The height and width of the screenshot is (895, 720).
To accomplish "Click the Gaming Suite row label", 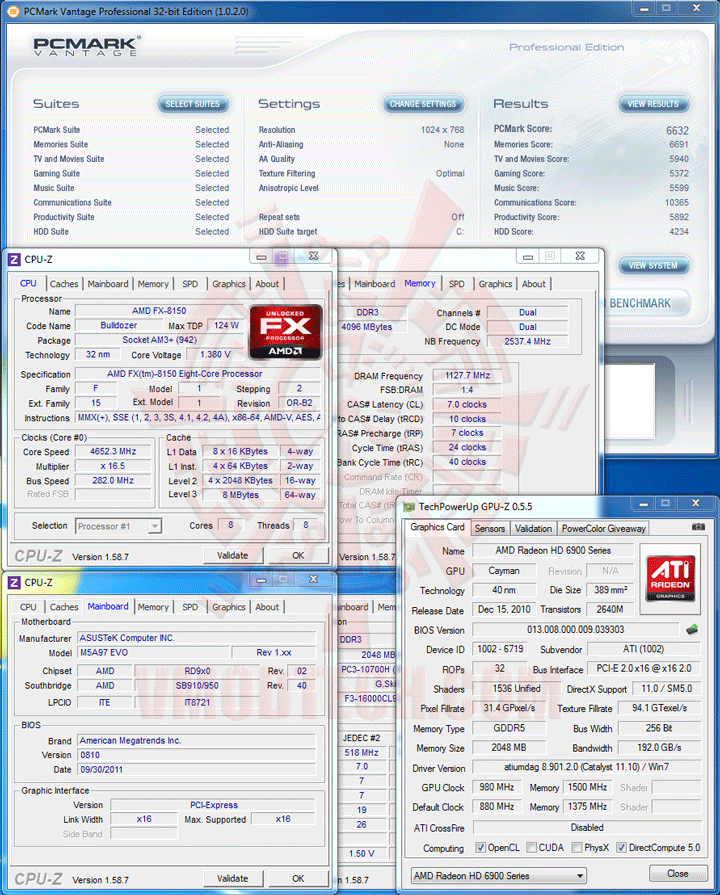I will pyautogui.click(x=57, y=174).
